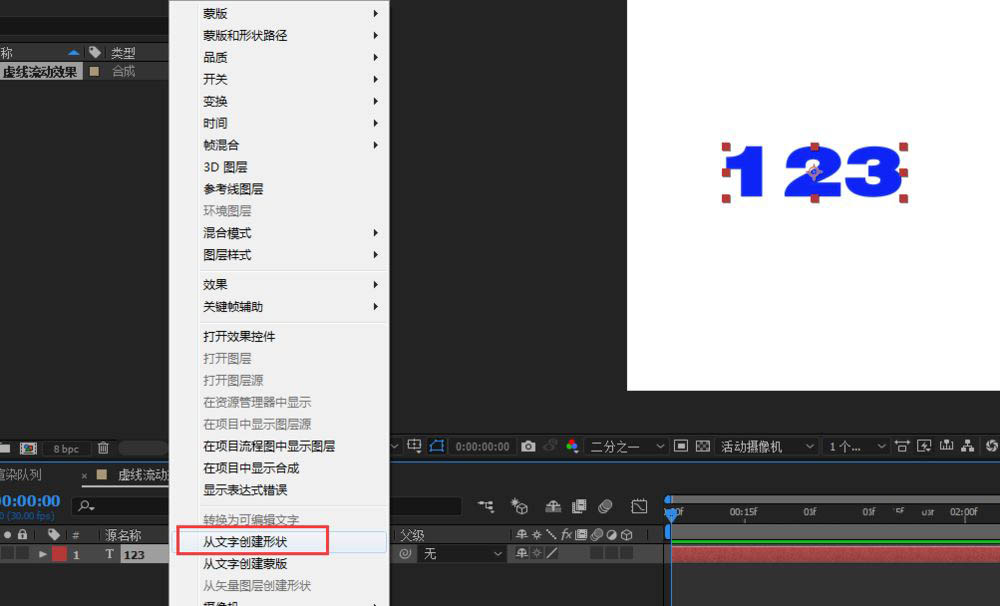Viewport: 1000px width, 606px height.
Task: Toggle Shy for the 123 layer
Action: click(521, 553)
